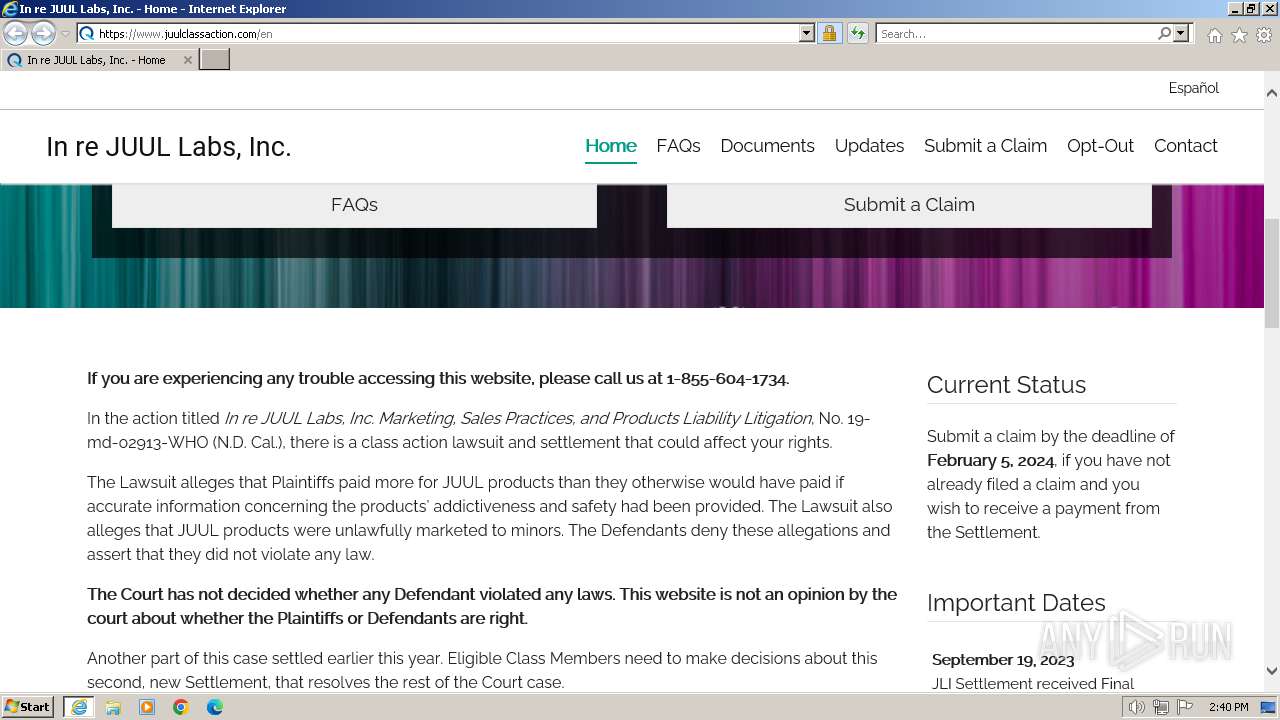Click the address bar URL field

point(446,33)
